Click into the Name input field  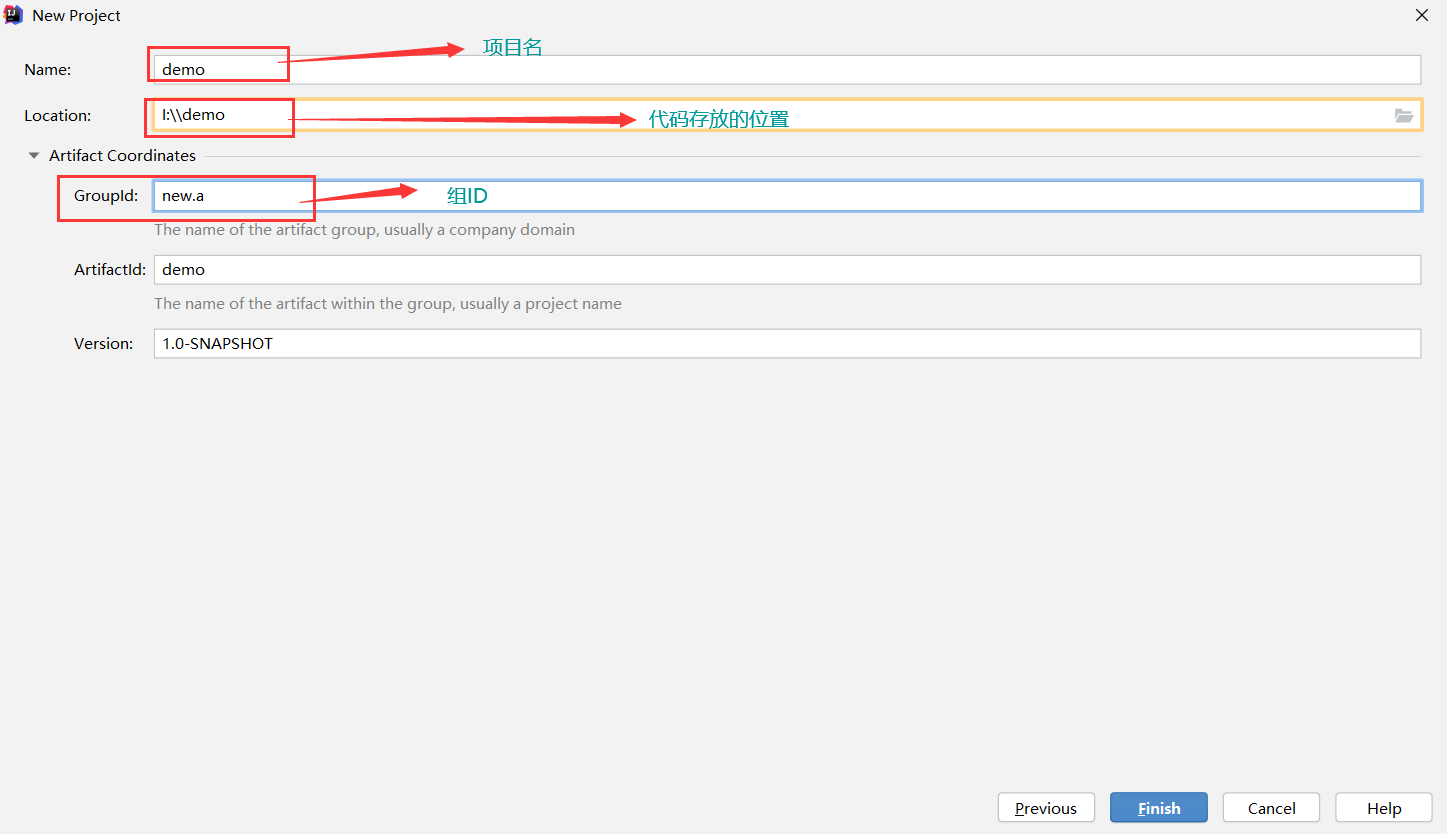(x=787, y=70)
